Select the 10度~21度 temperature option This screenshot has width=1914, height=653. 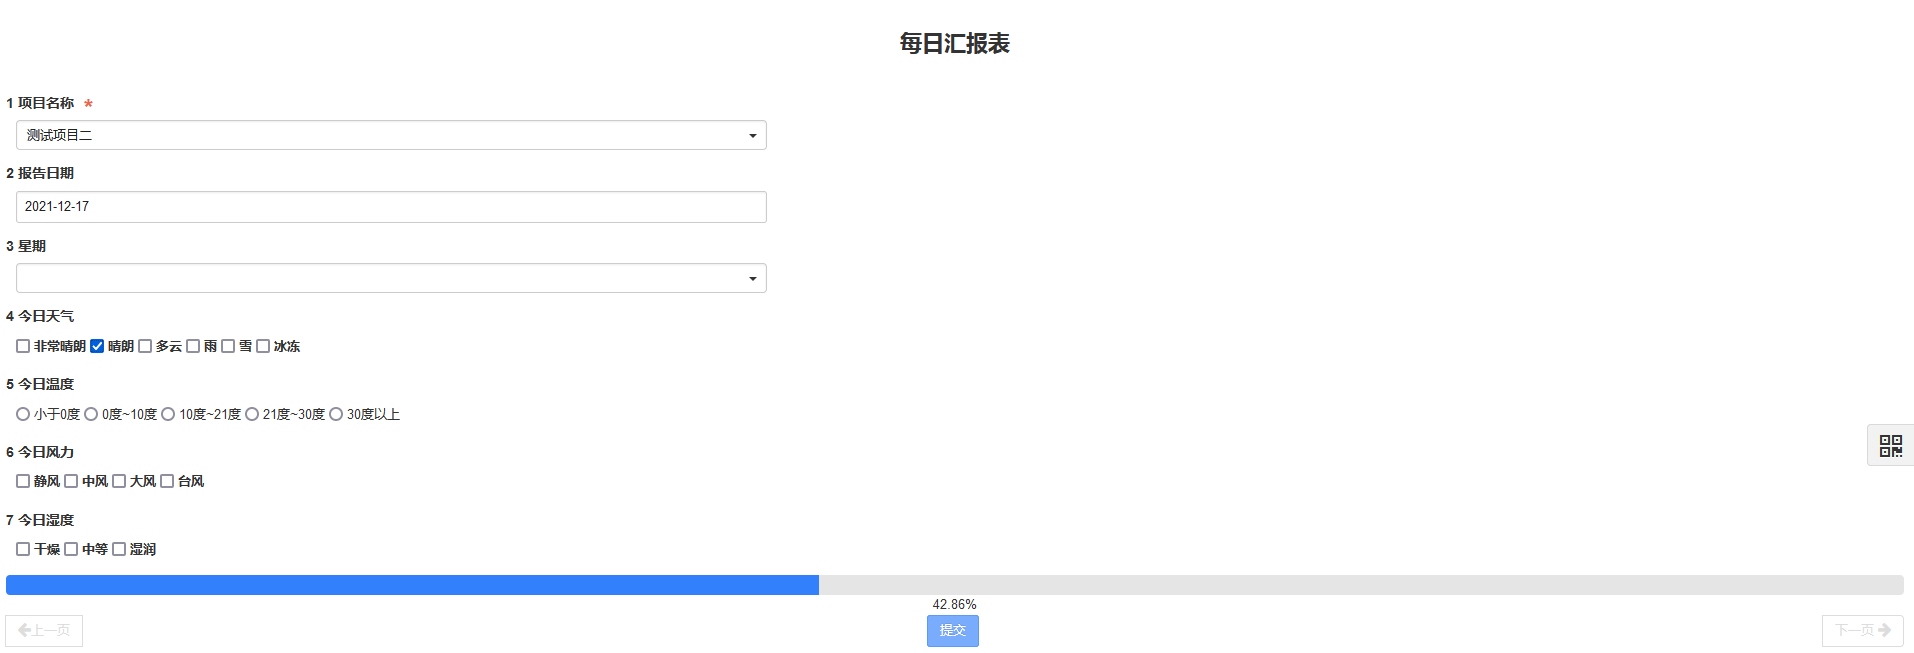point(168,414)
